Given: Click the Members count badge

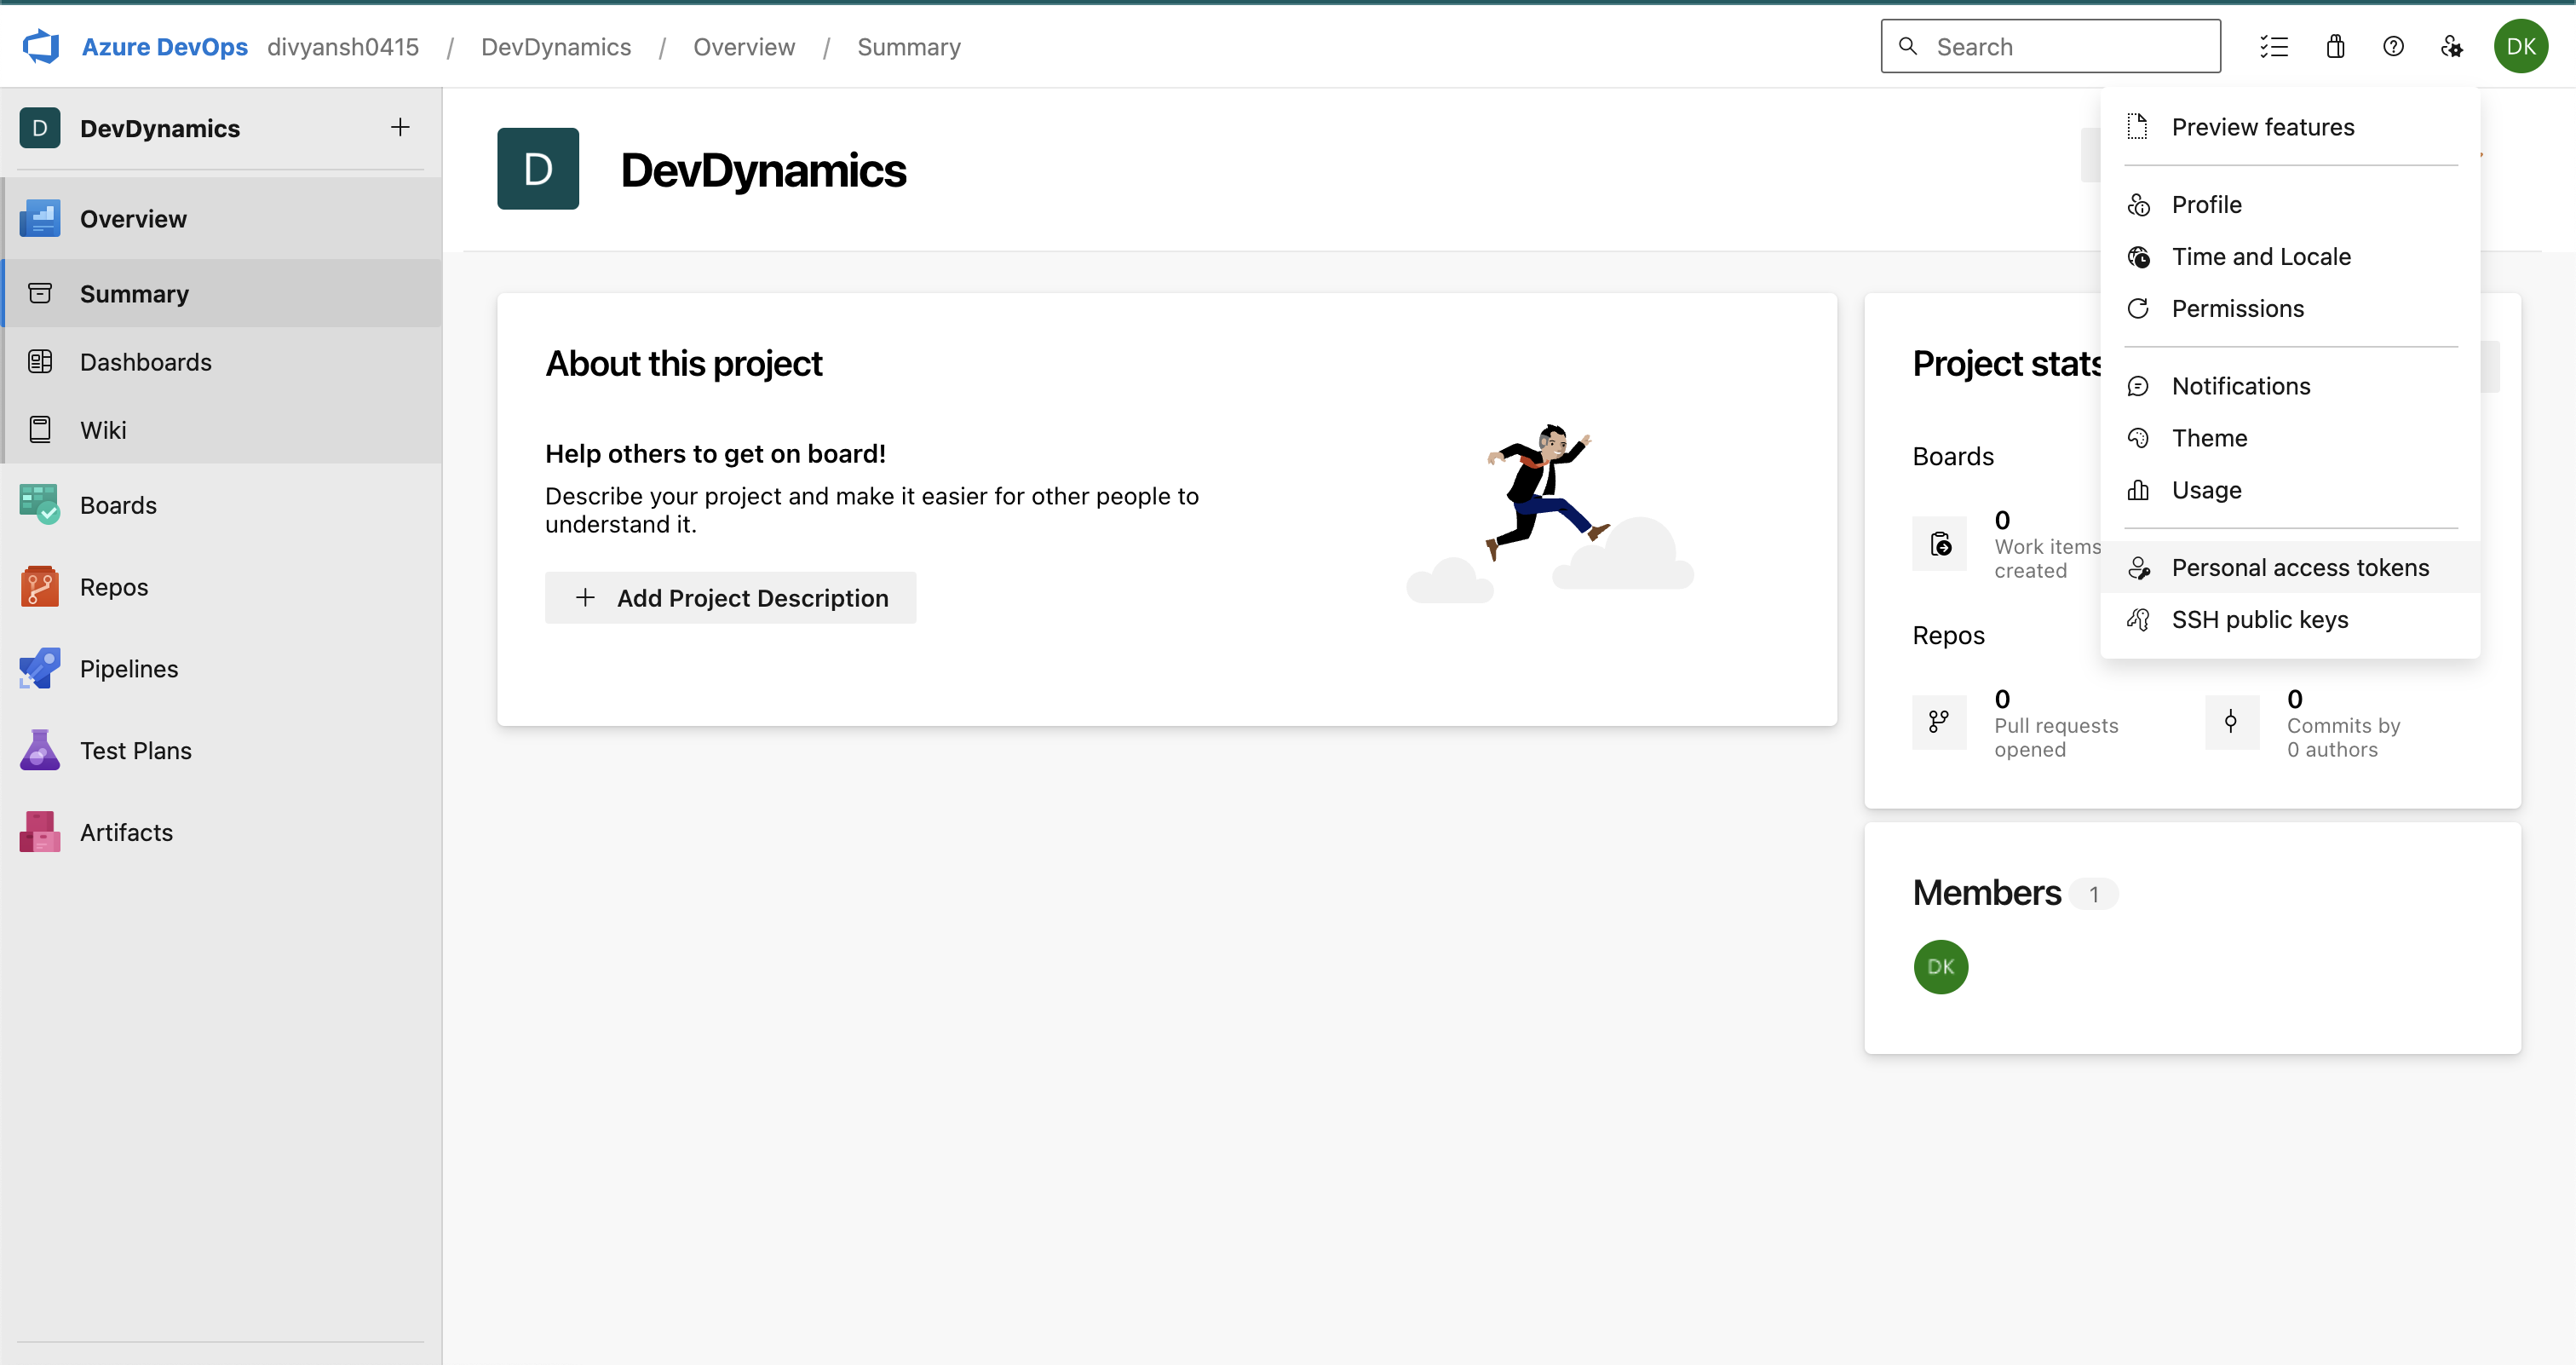Looking at the screenshot, I should (x=2094, y=894).
